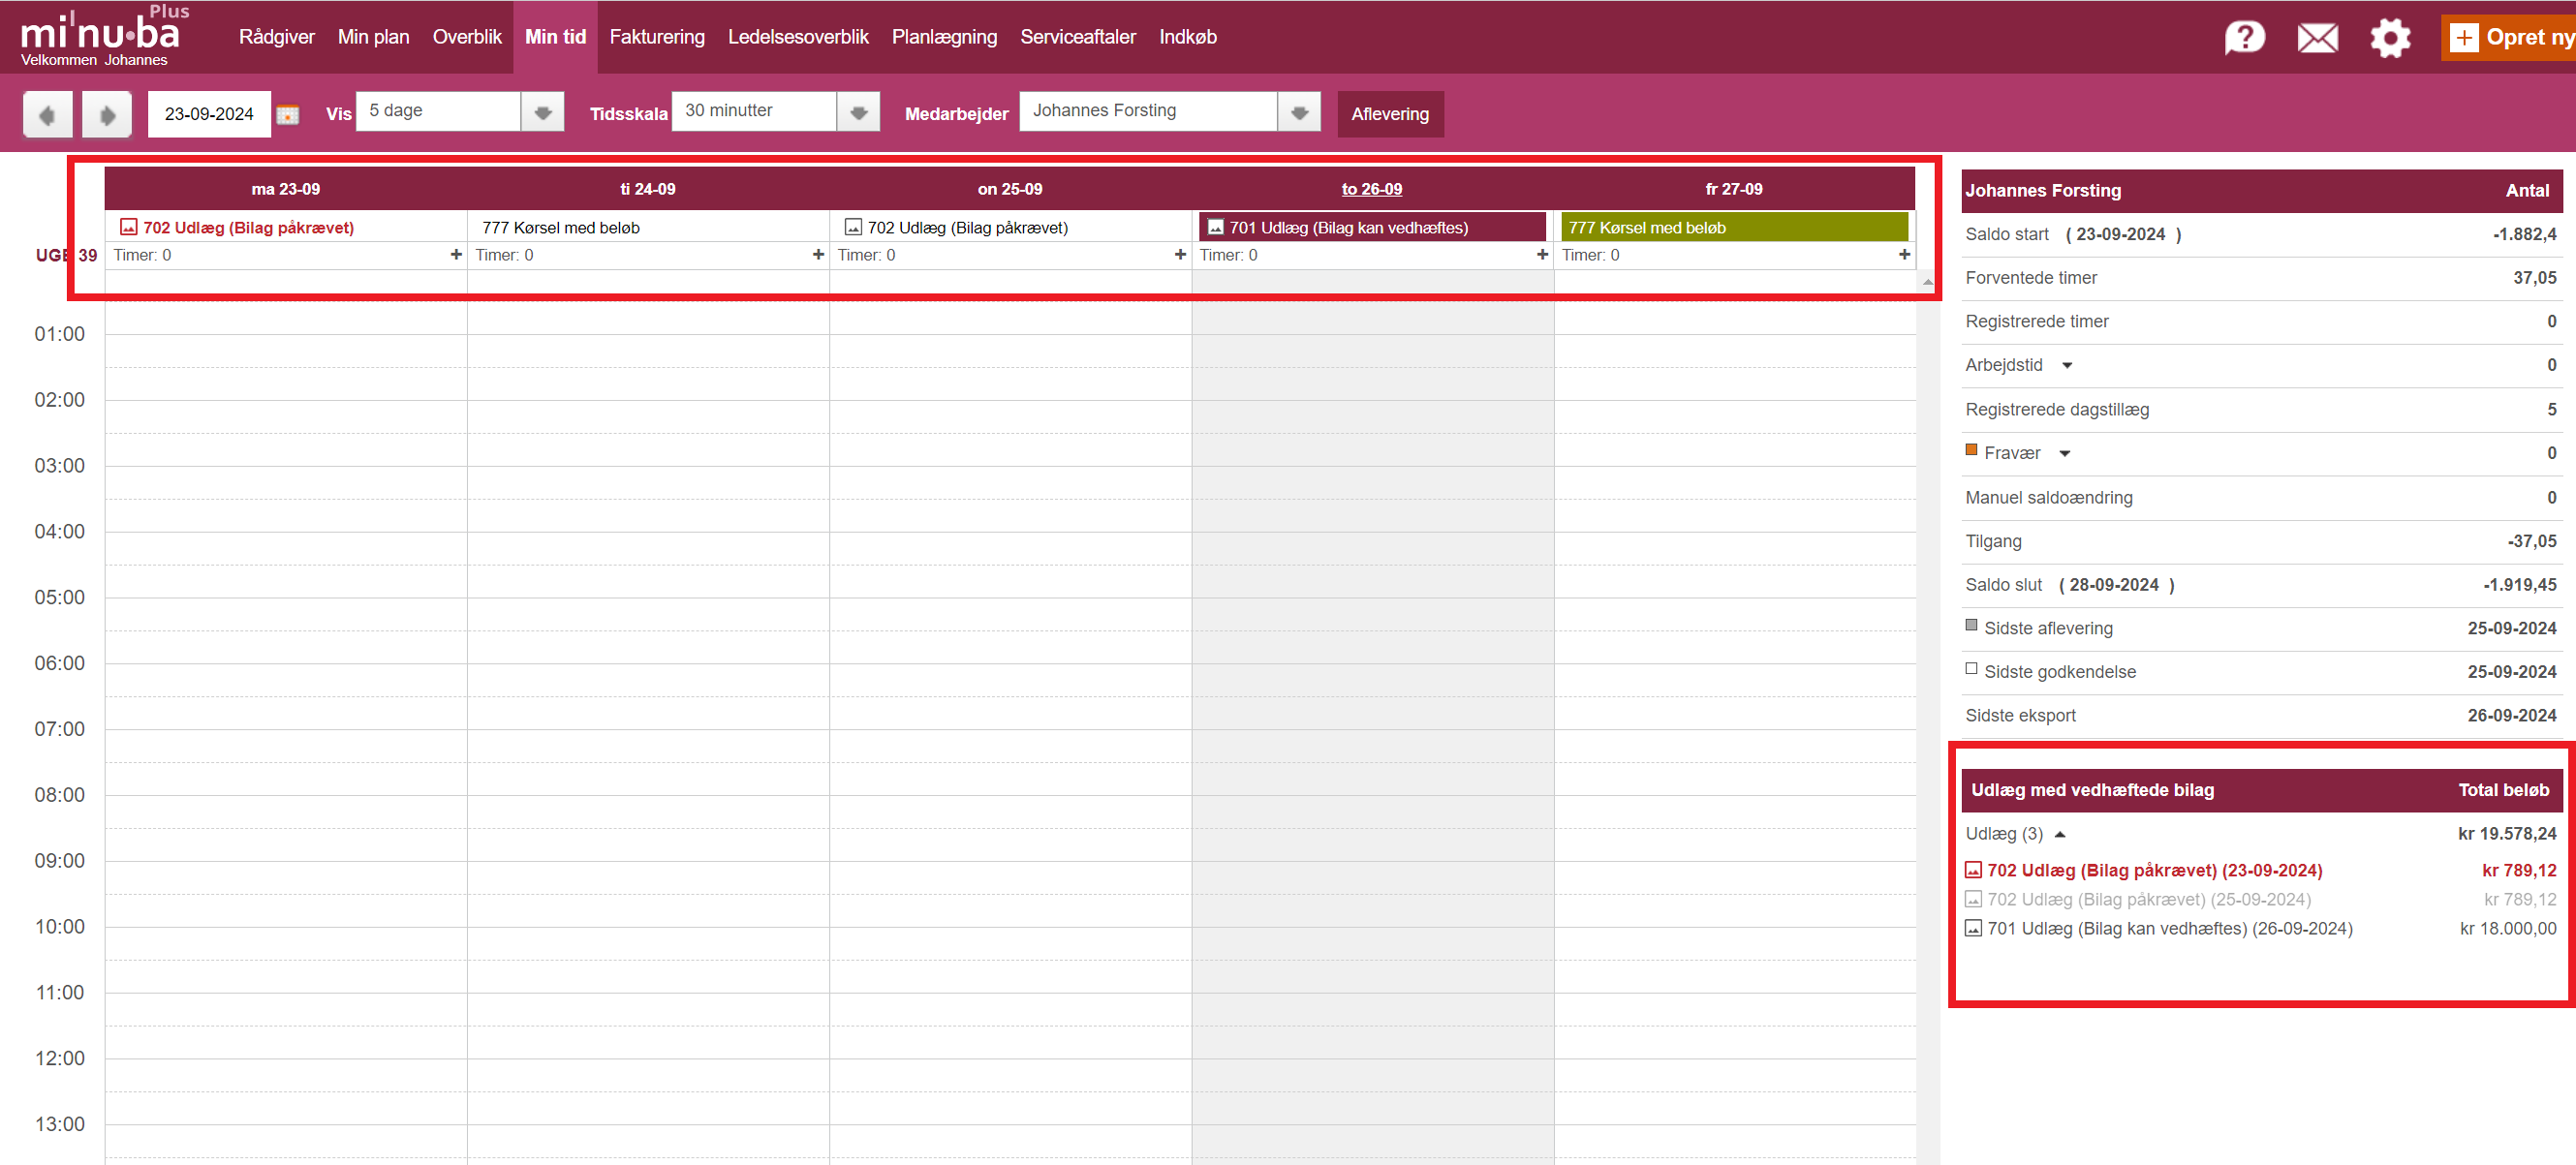Open the Planlægning menu
Image resolution: width=2576 pixels, height=1165 pixels.
944,37
